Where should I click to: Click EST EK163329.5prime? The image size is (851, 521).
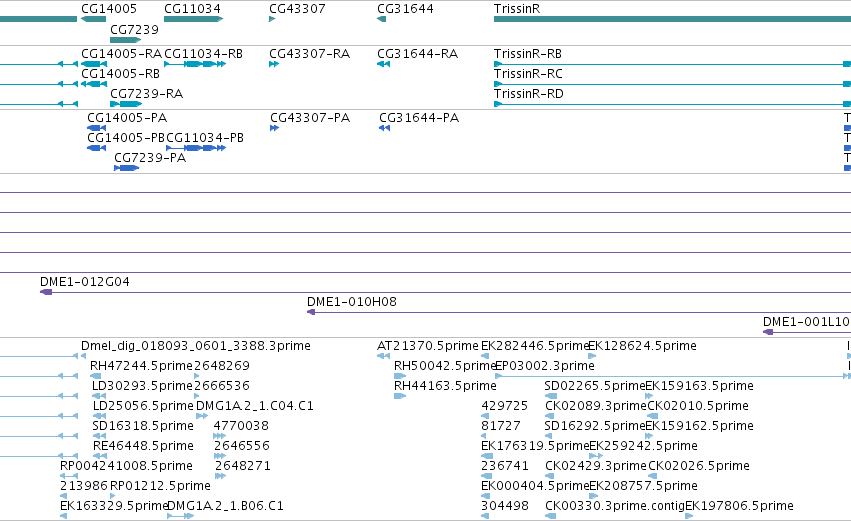[114, 506]
